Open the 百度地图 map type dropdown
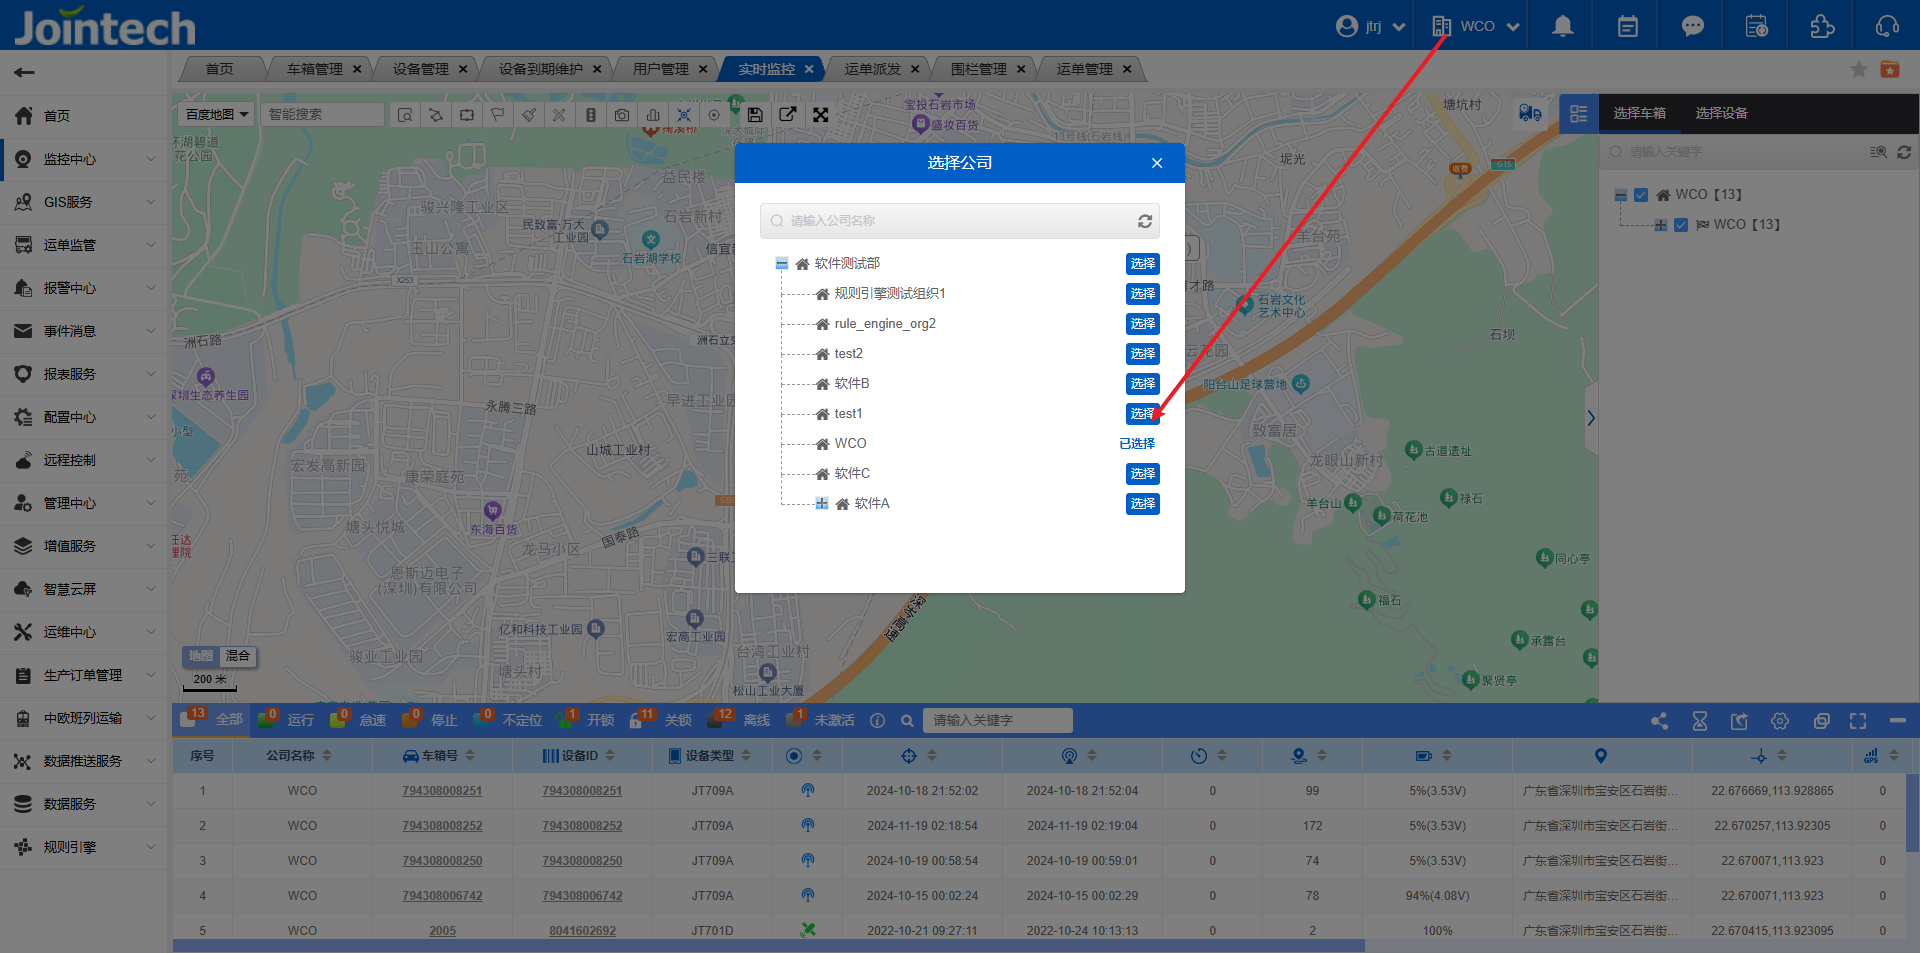The image size is (1920, 953). 216,115
